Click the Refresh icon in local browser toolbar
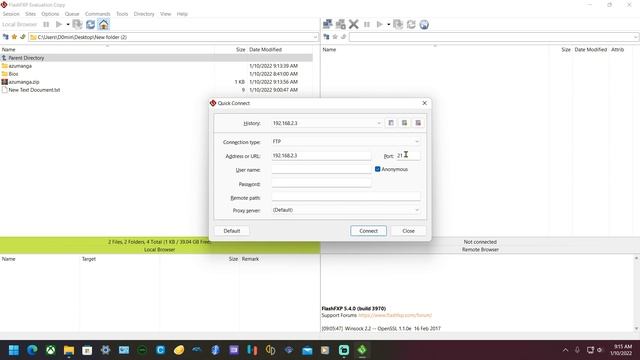640x360 pixels. pyautogui.click(x=91, y=24)
